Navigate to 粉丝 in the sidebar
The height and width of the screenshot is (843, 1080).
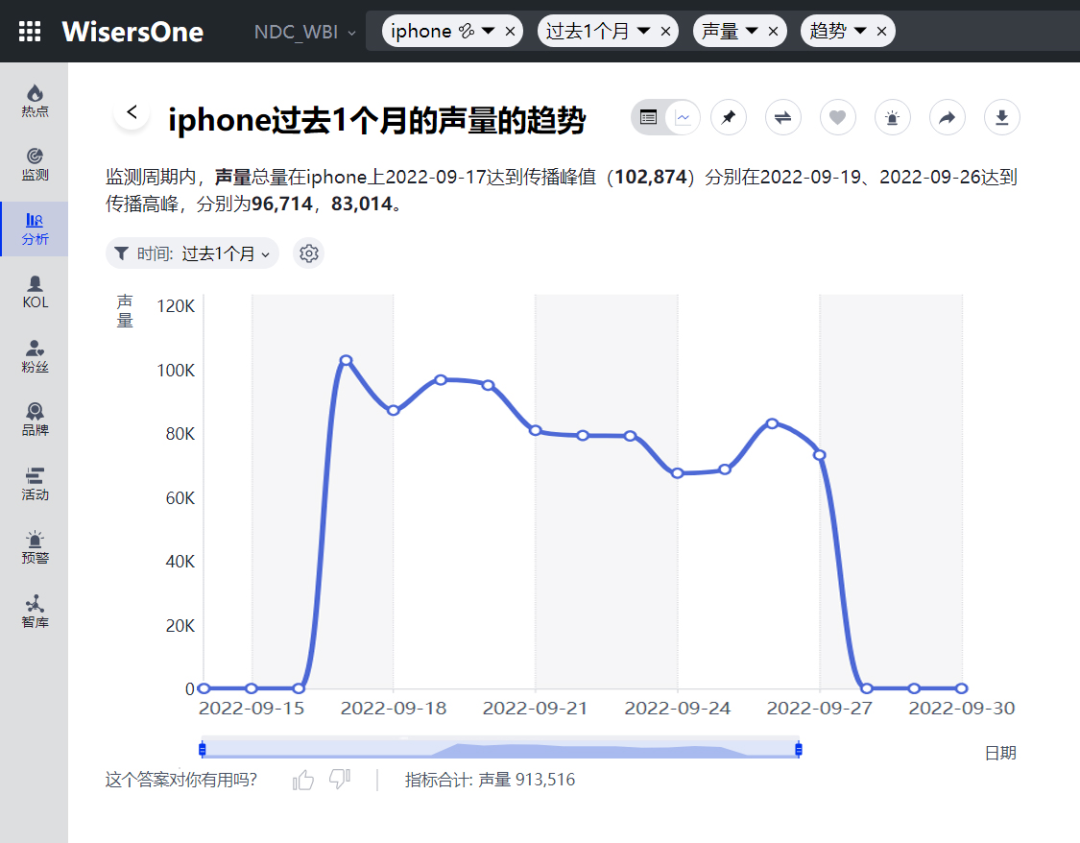click(34, 356)
